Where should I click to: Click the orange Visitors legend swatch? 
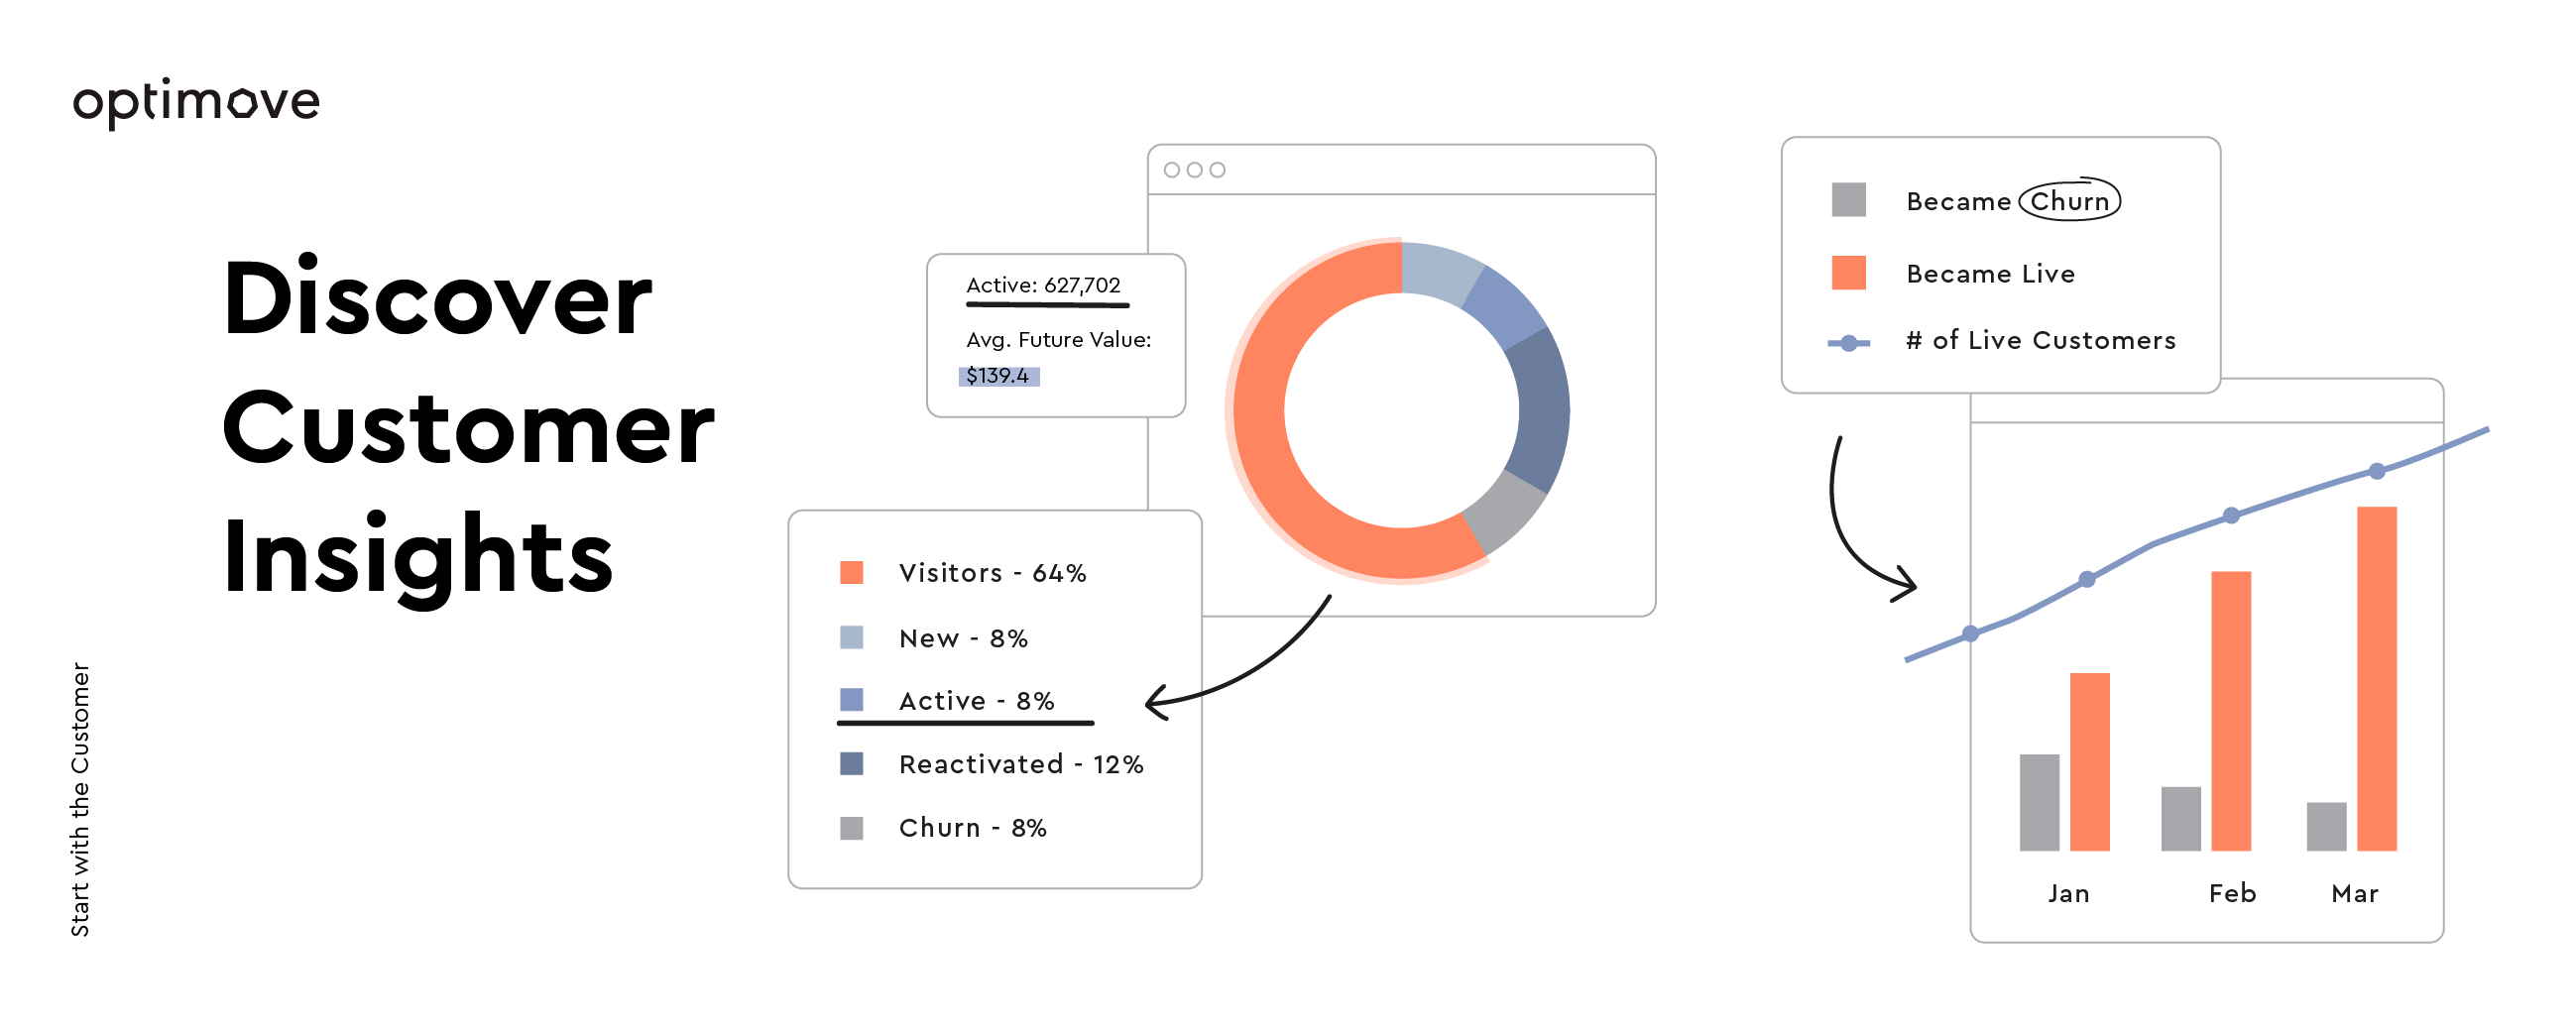coord(851,572)
